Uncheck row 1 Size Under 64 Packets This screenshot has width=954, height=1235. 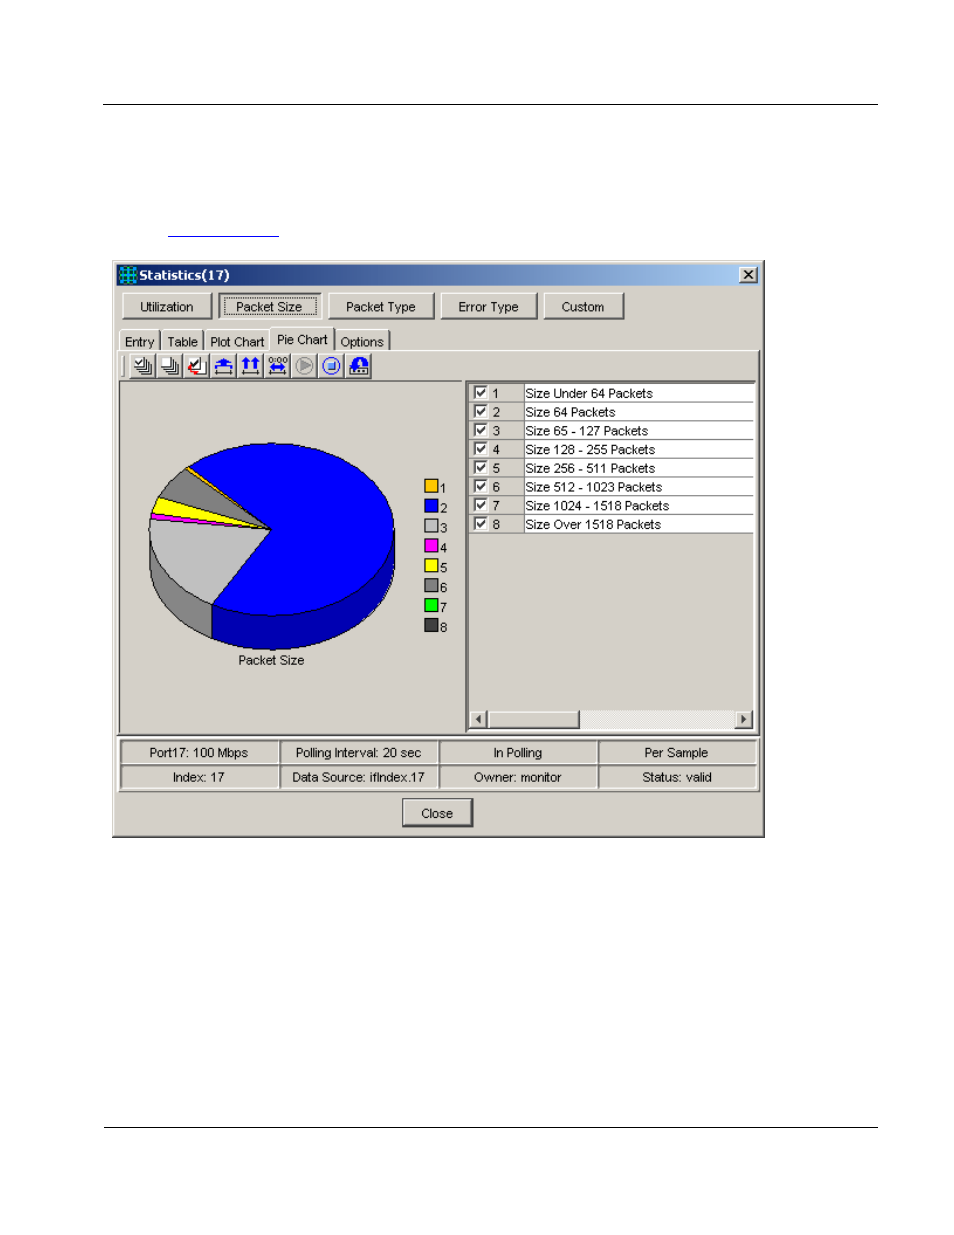[x=481, y=393]
